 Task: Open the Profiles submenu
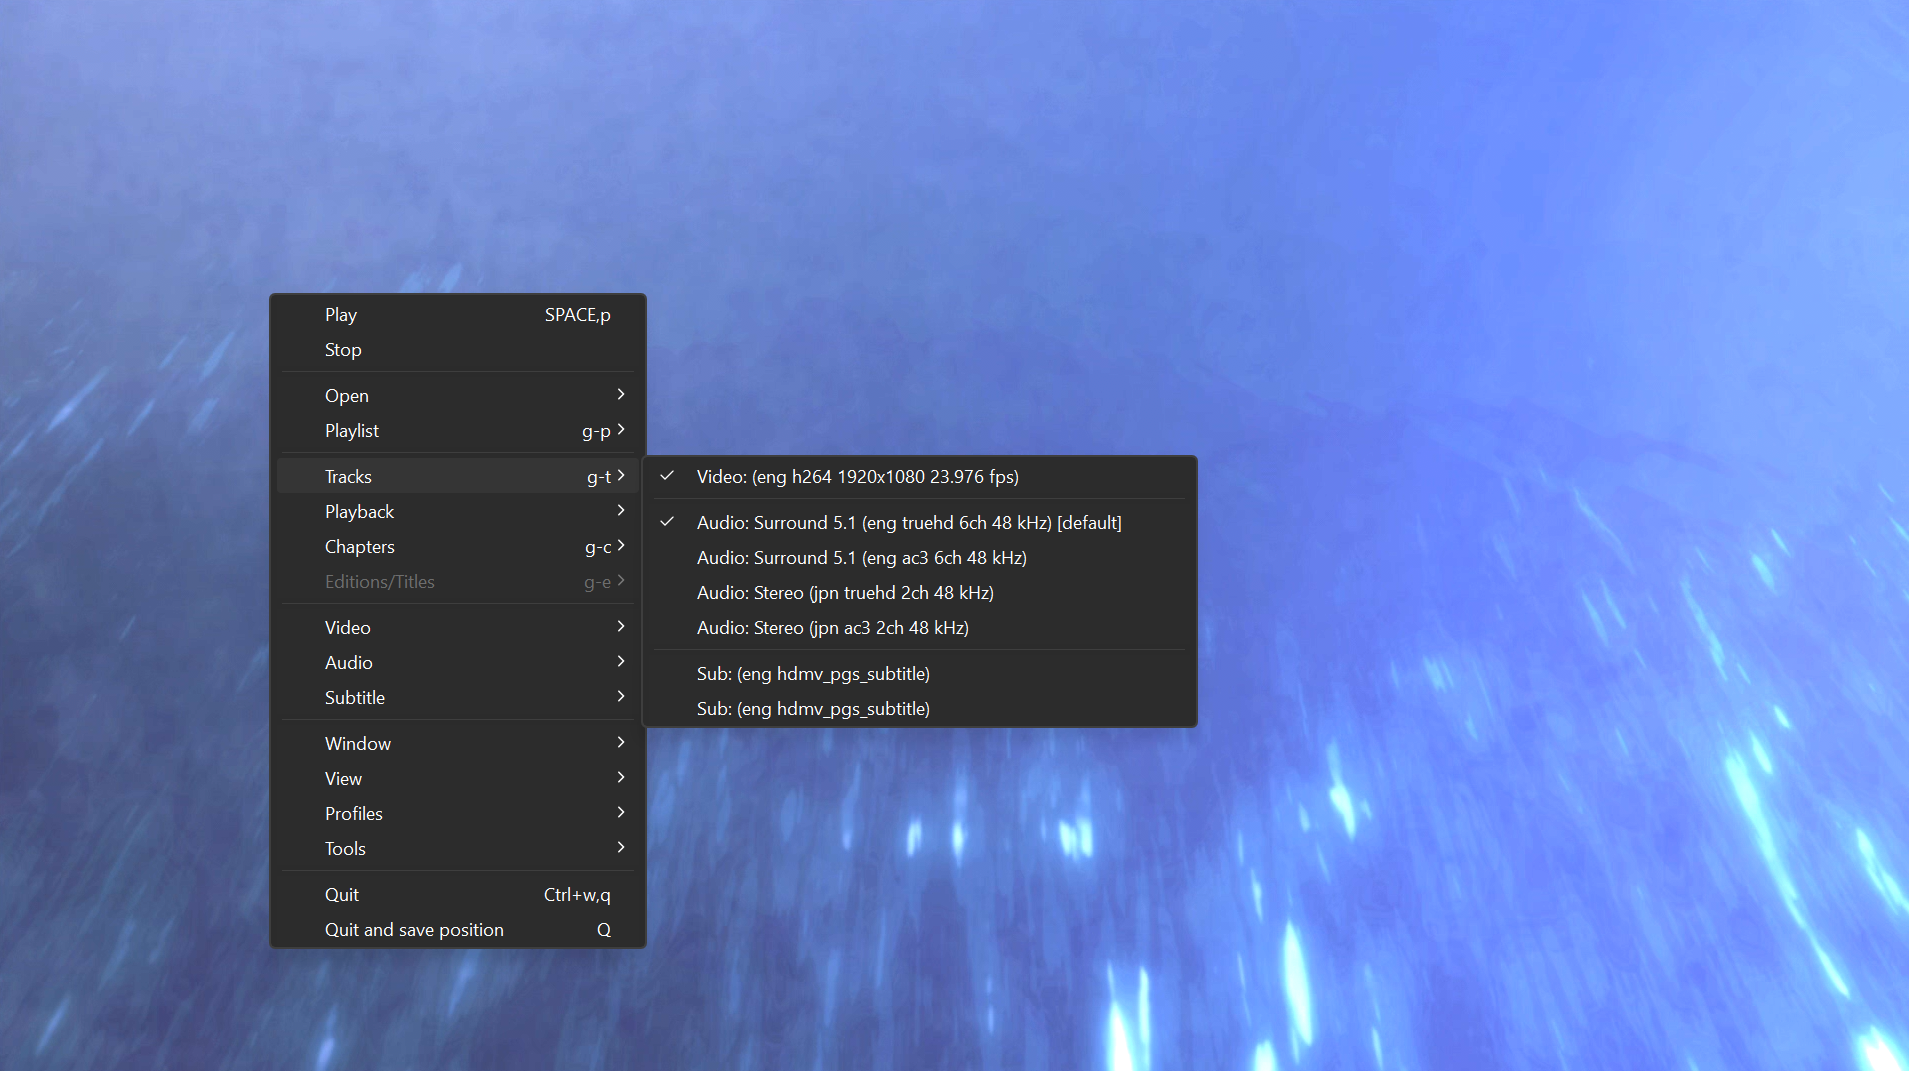(x=458, y=814)
